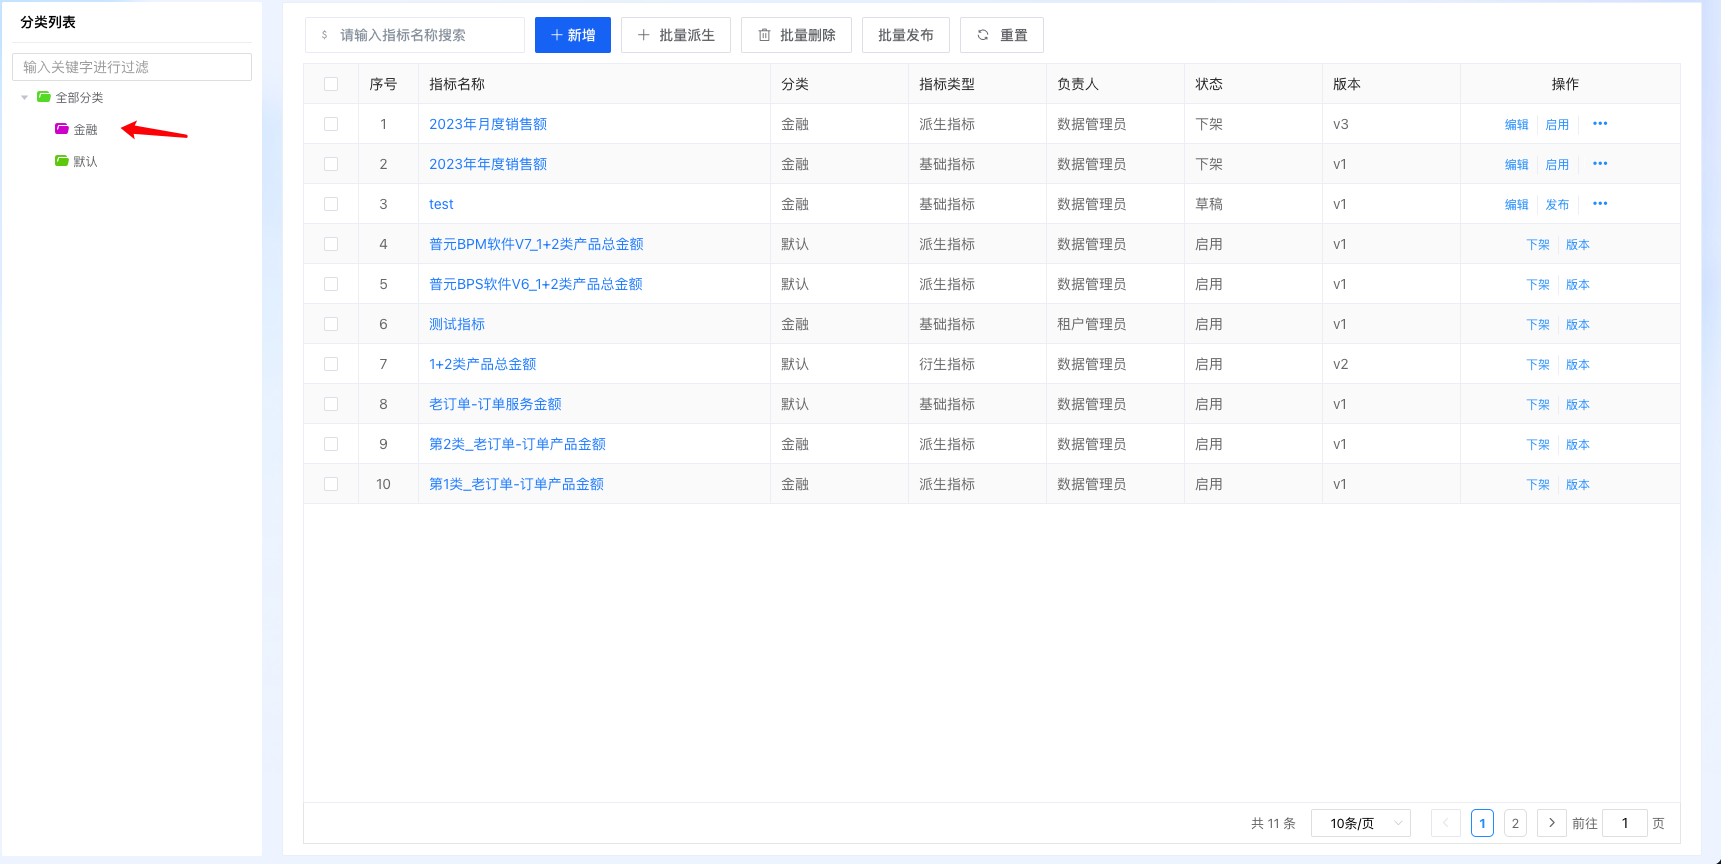
Task: Click the three-dots more icon in row 1
Action: [1600, 124]
